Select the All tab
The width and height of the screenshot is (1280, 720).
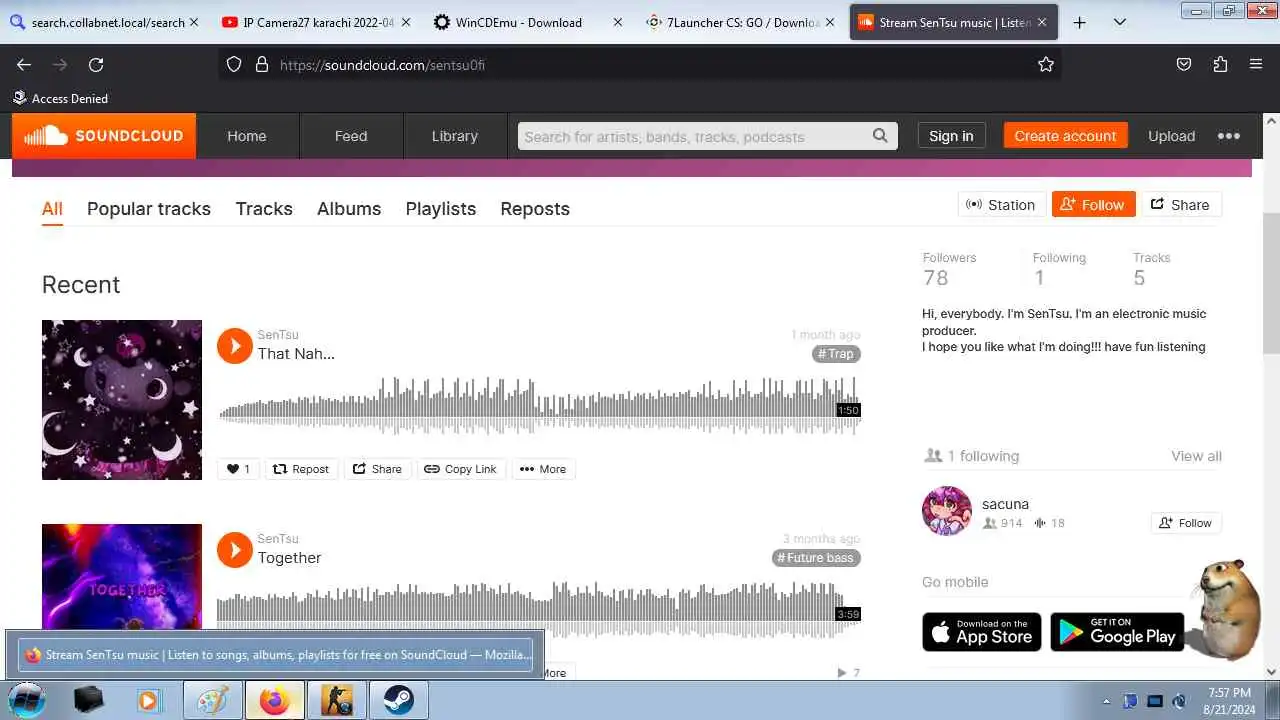(x=52, y=209)
